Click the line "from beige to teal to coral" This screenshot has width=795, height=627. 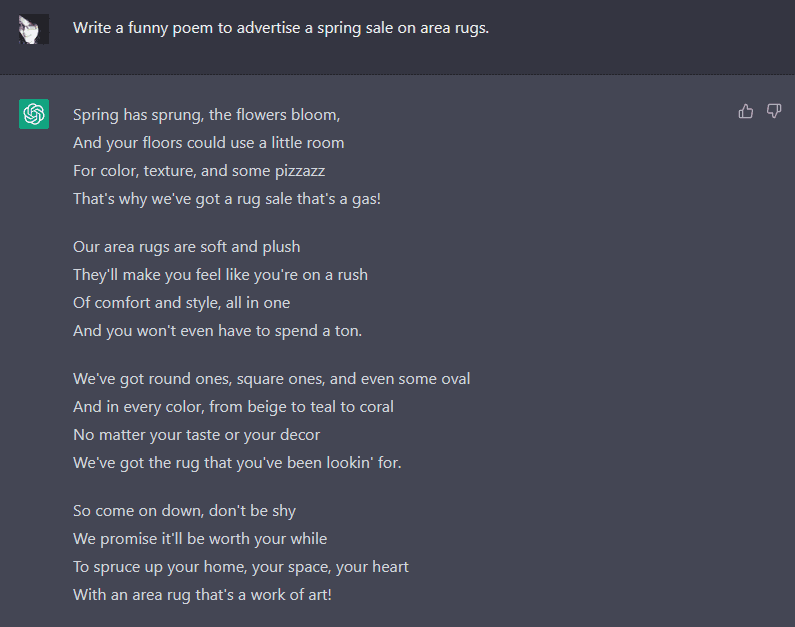233,407
